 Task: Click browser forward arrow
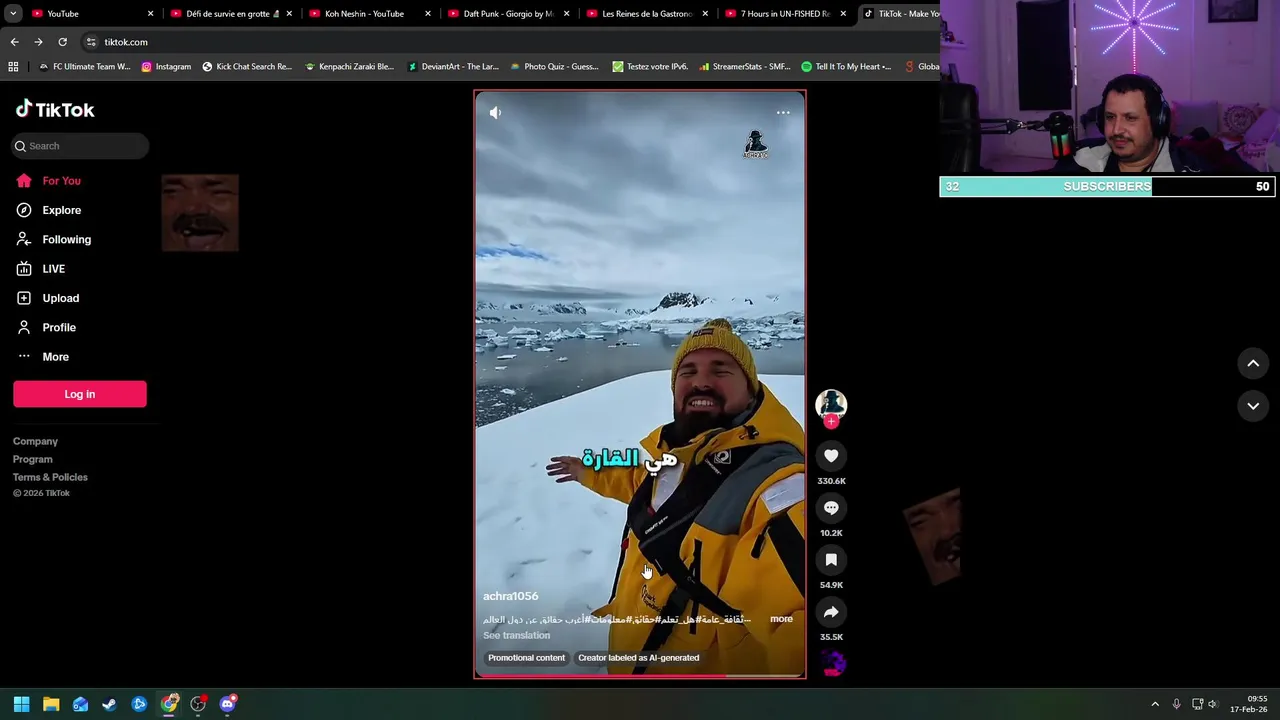pos(38,42)
